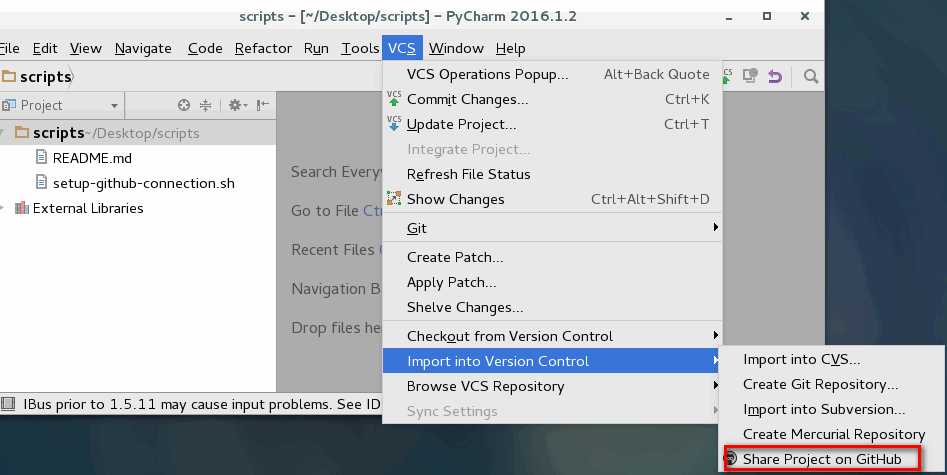Open the Run menu
This screenshot has width=947, height=475.
316,48
